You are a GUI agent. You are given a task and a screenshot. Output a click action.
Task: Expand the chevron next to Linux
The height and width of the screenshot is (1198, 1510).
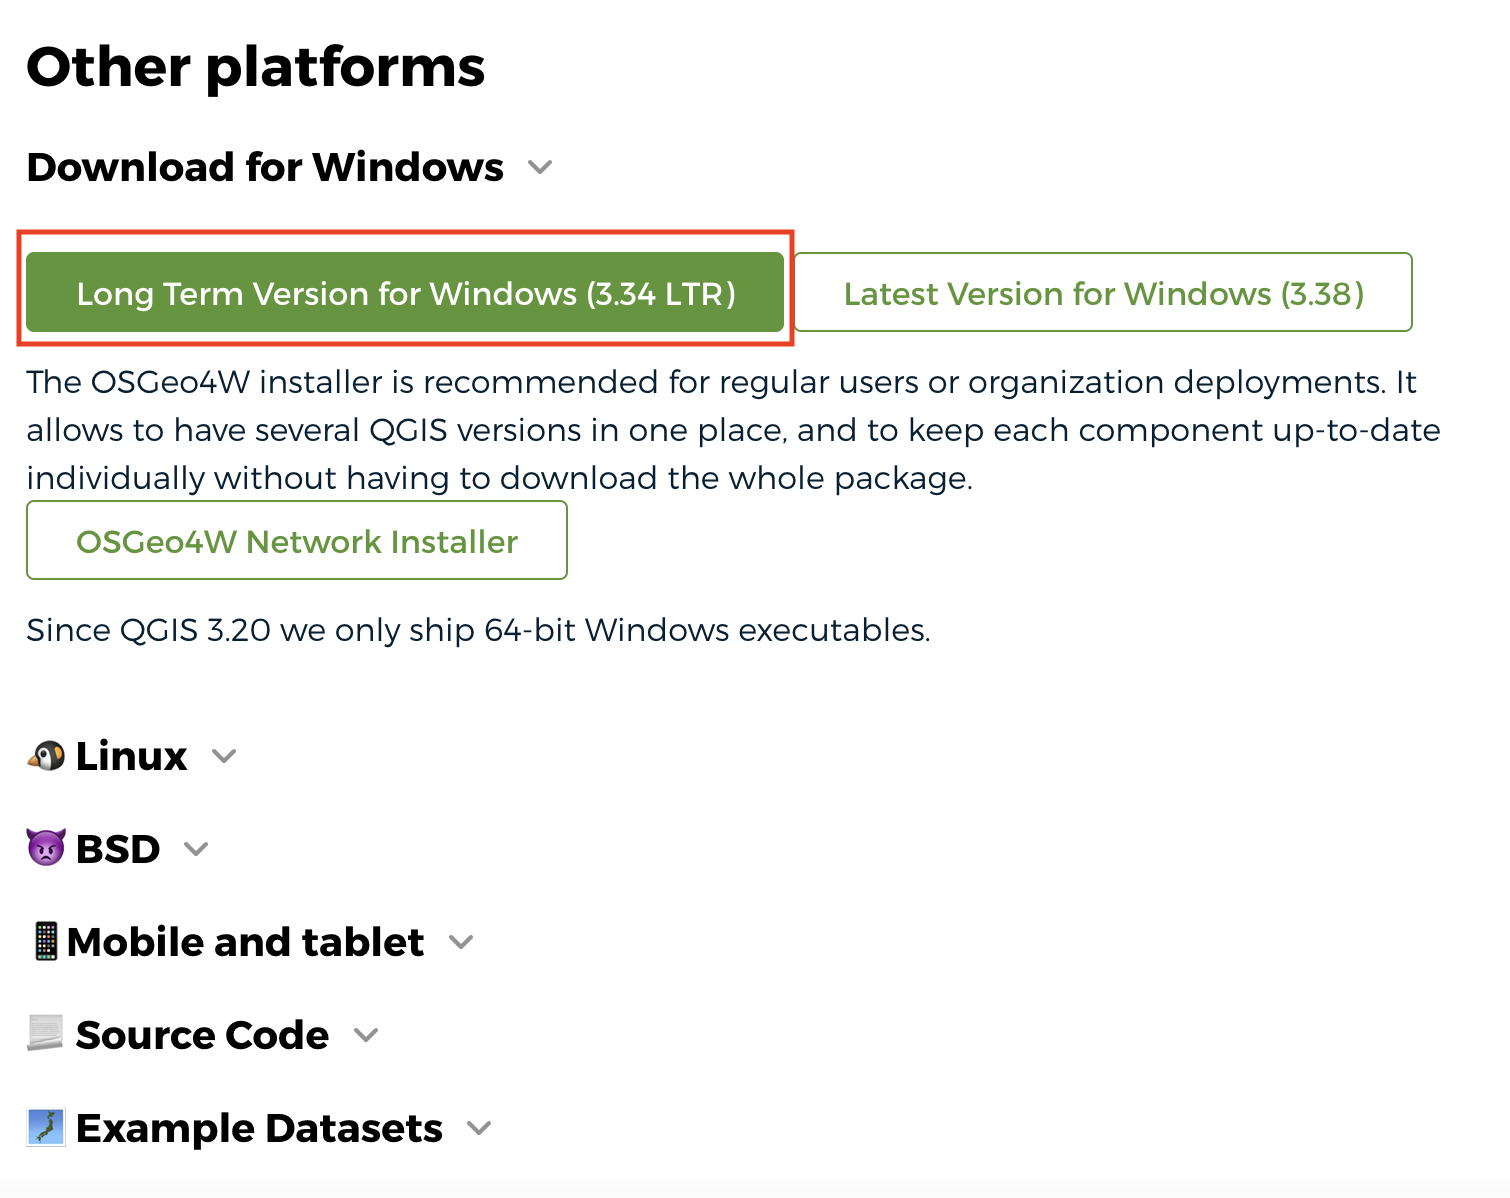(224, 756)
